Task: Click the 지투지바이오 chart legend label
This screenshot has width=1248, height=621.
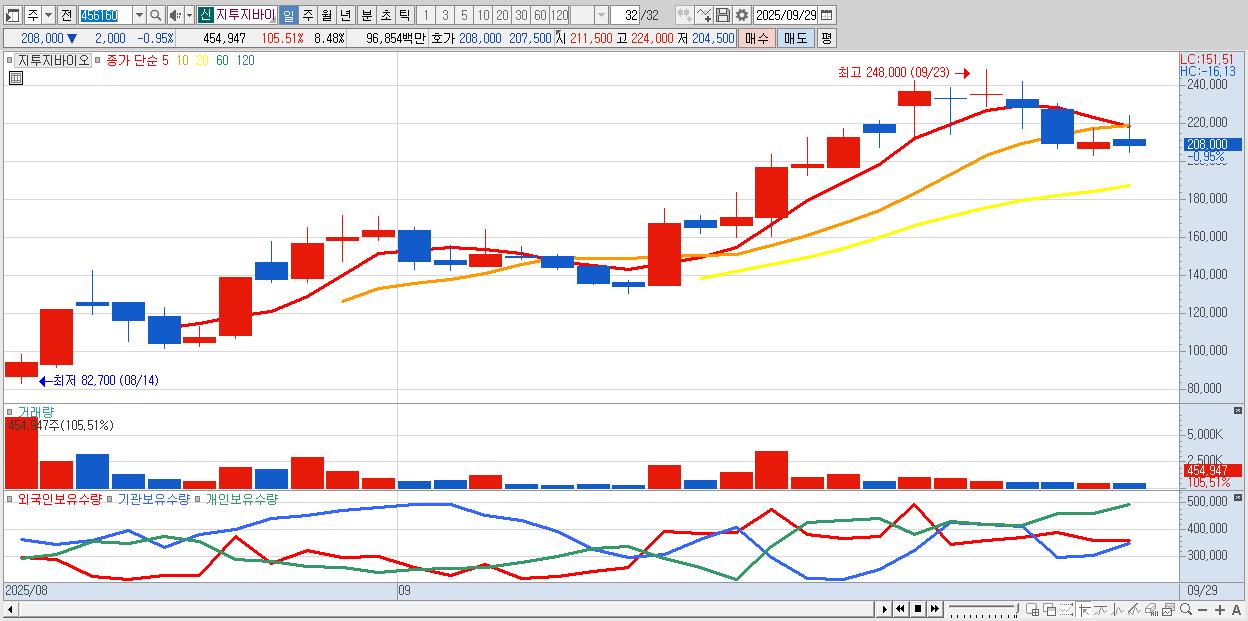Action: pos(53,60)
